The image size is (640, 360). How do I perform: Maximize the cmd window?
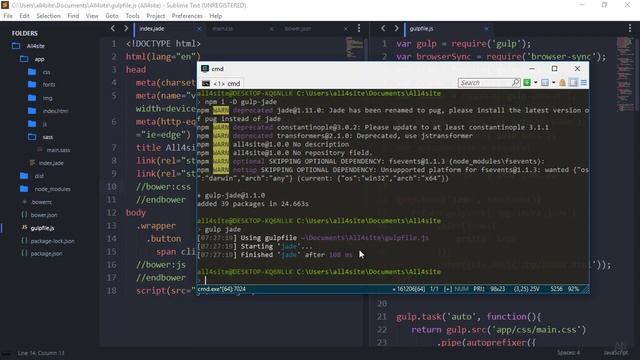tap(554, 69)
